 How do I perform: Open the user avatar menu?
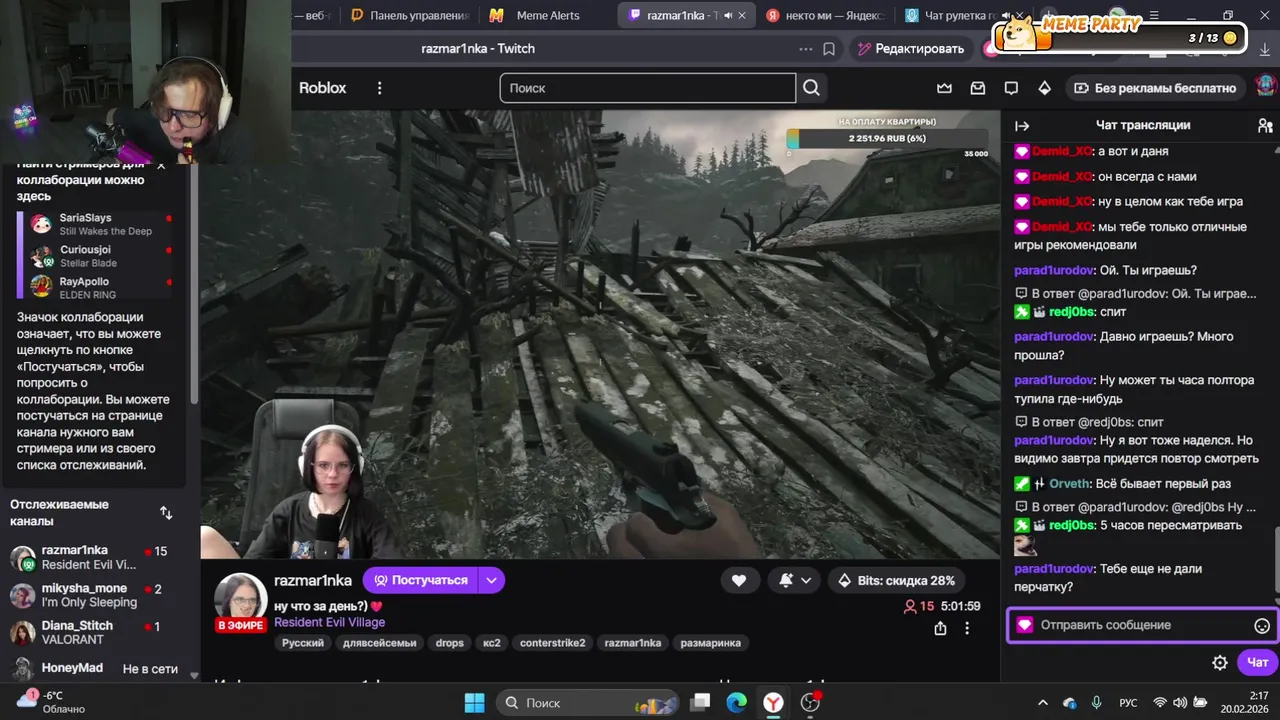(x=1265, y=88)
